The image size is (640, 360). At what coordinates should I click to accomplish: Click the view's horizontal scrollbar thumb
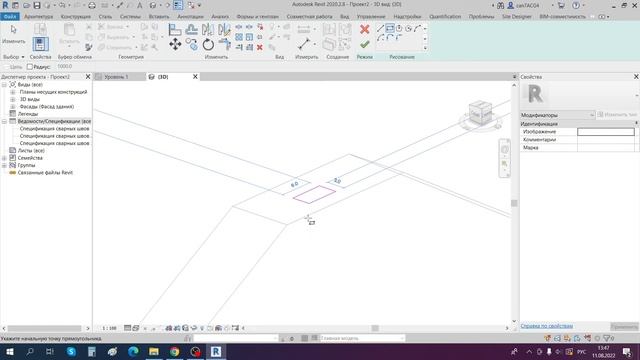coord(375,328)
